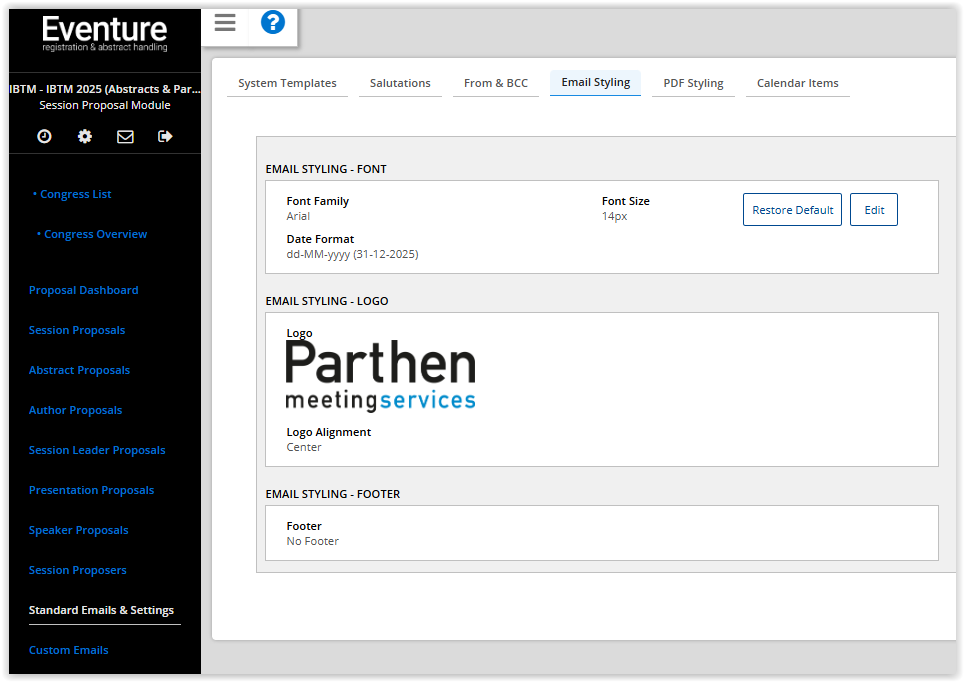Go to Calendar Items tab

pyautogui.click(x=797, y=83)
